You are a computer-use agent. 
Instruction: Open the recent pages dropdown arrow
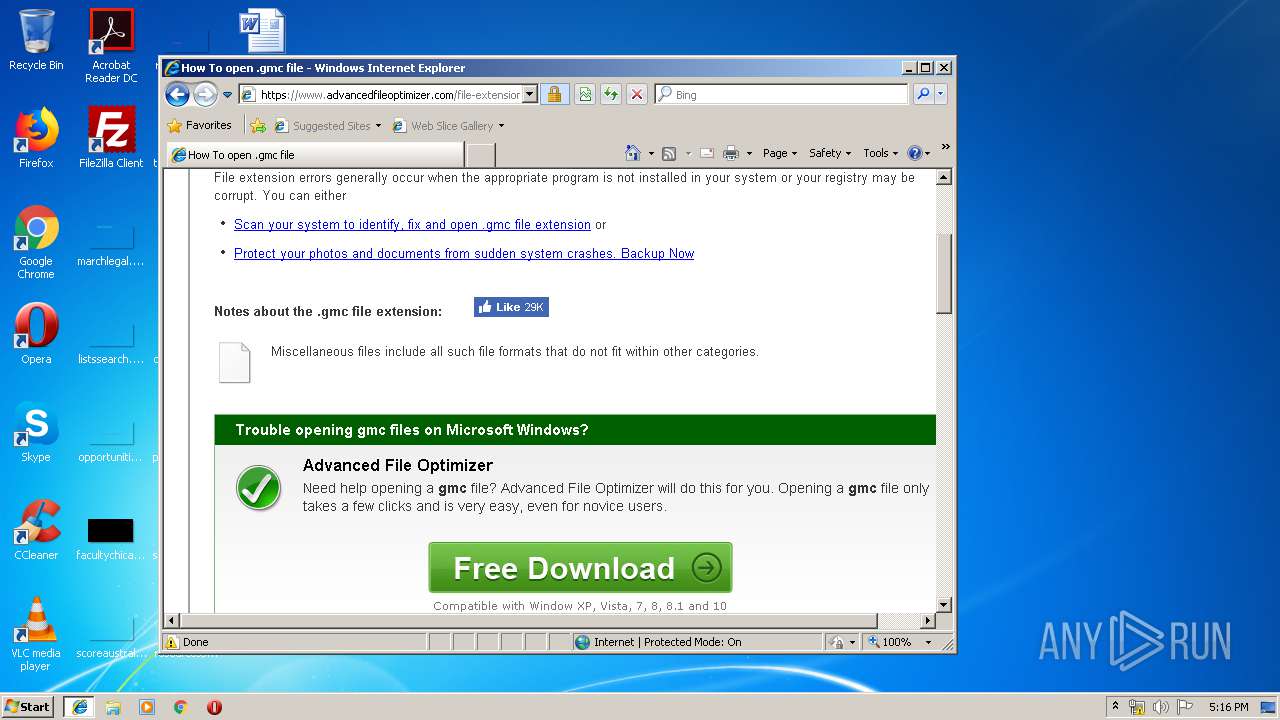click(x=227, y=95)
